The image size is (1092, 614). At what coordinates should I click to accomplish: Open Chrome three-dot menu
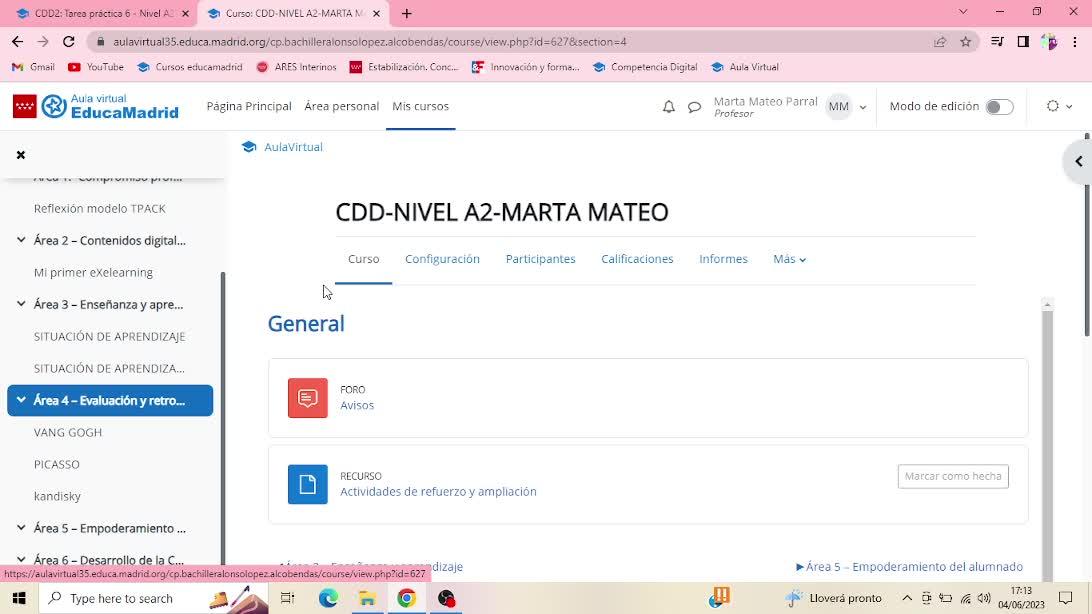tap(1075, 42)
